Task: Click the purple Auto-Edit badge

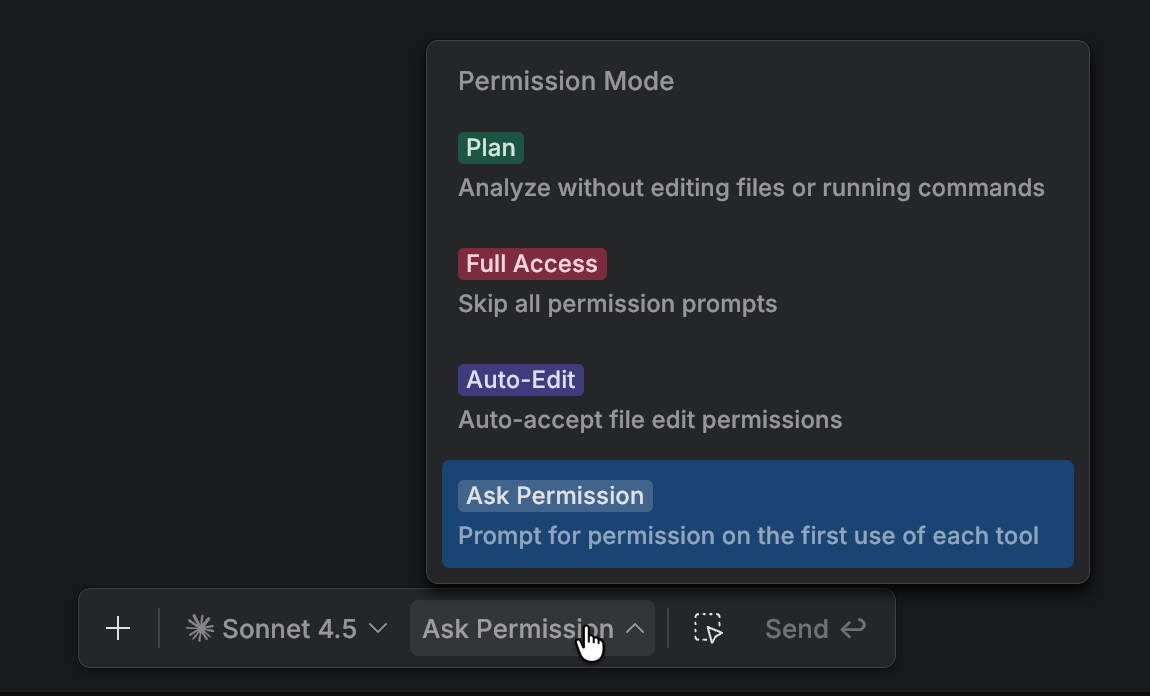Action: point(520,379)
